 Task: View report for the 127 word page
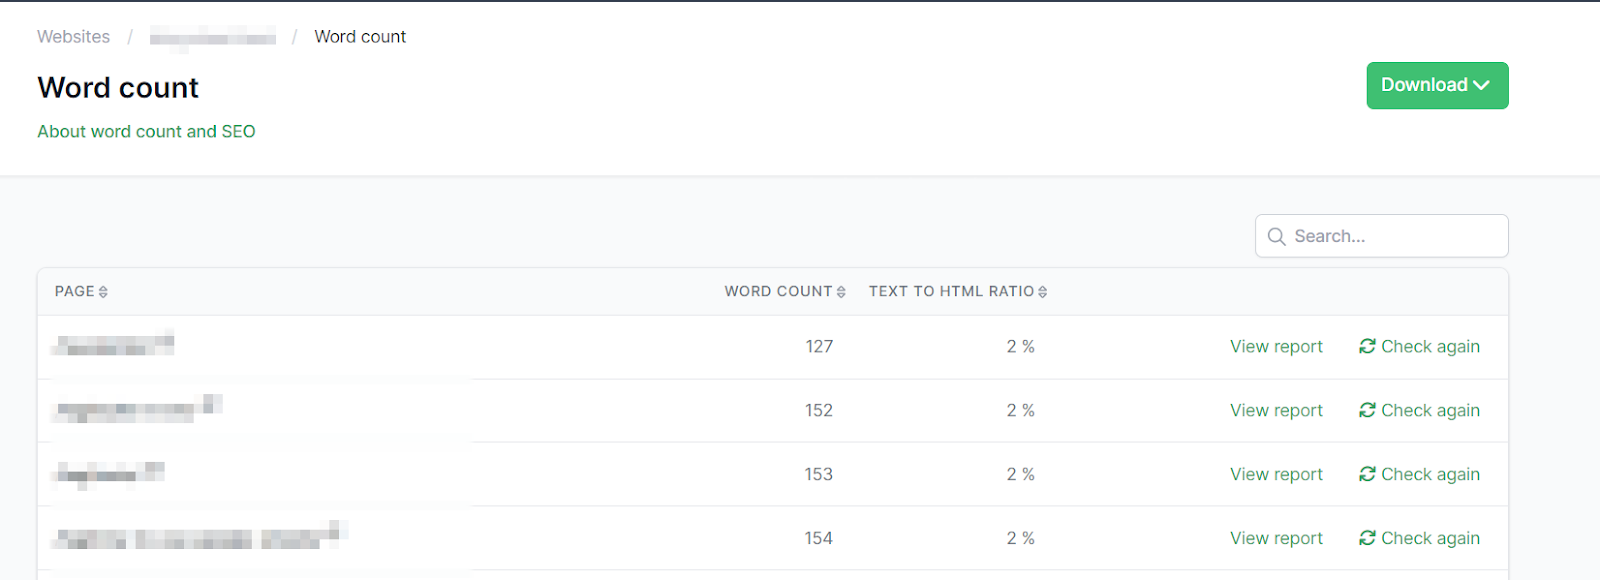point(1276,346)
